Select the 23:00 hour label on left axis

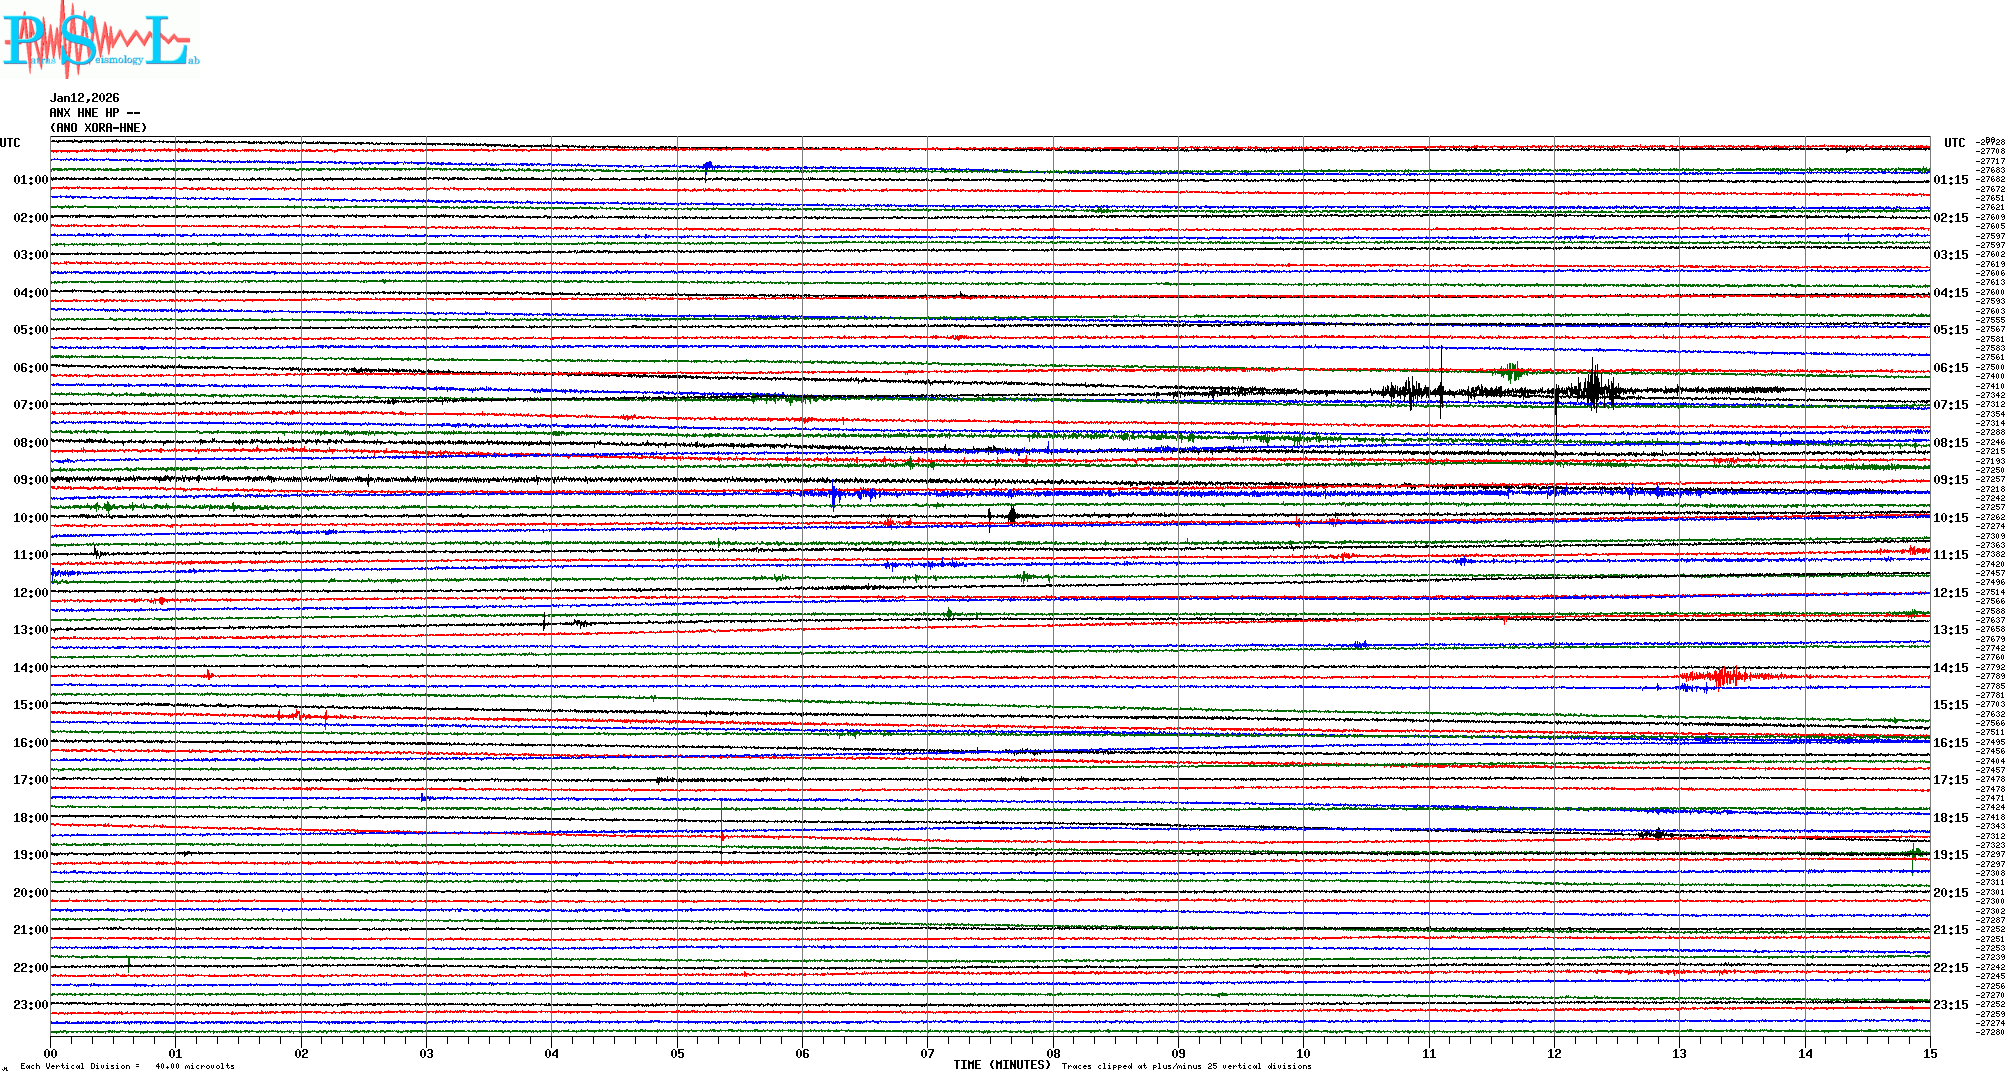click(x=30, y=1005)
